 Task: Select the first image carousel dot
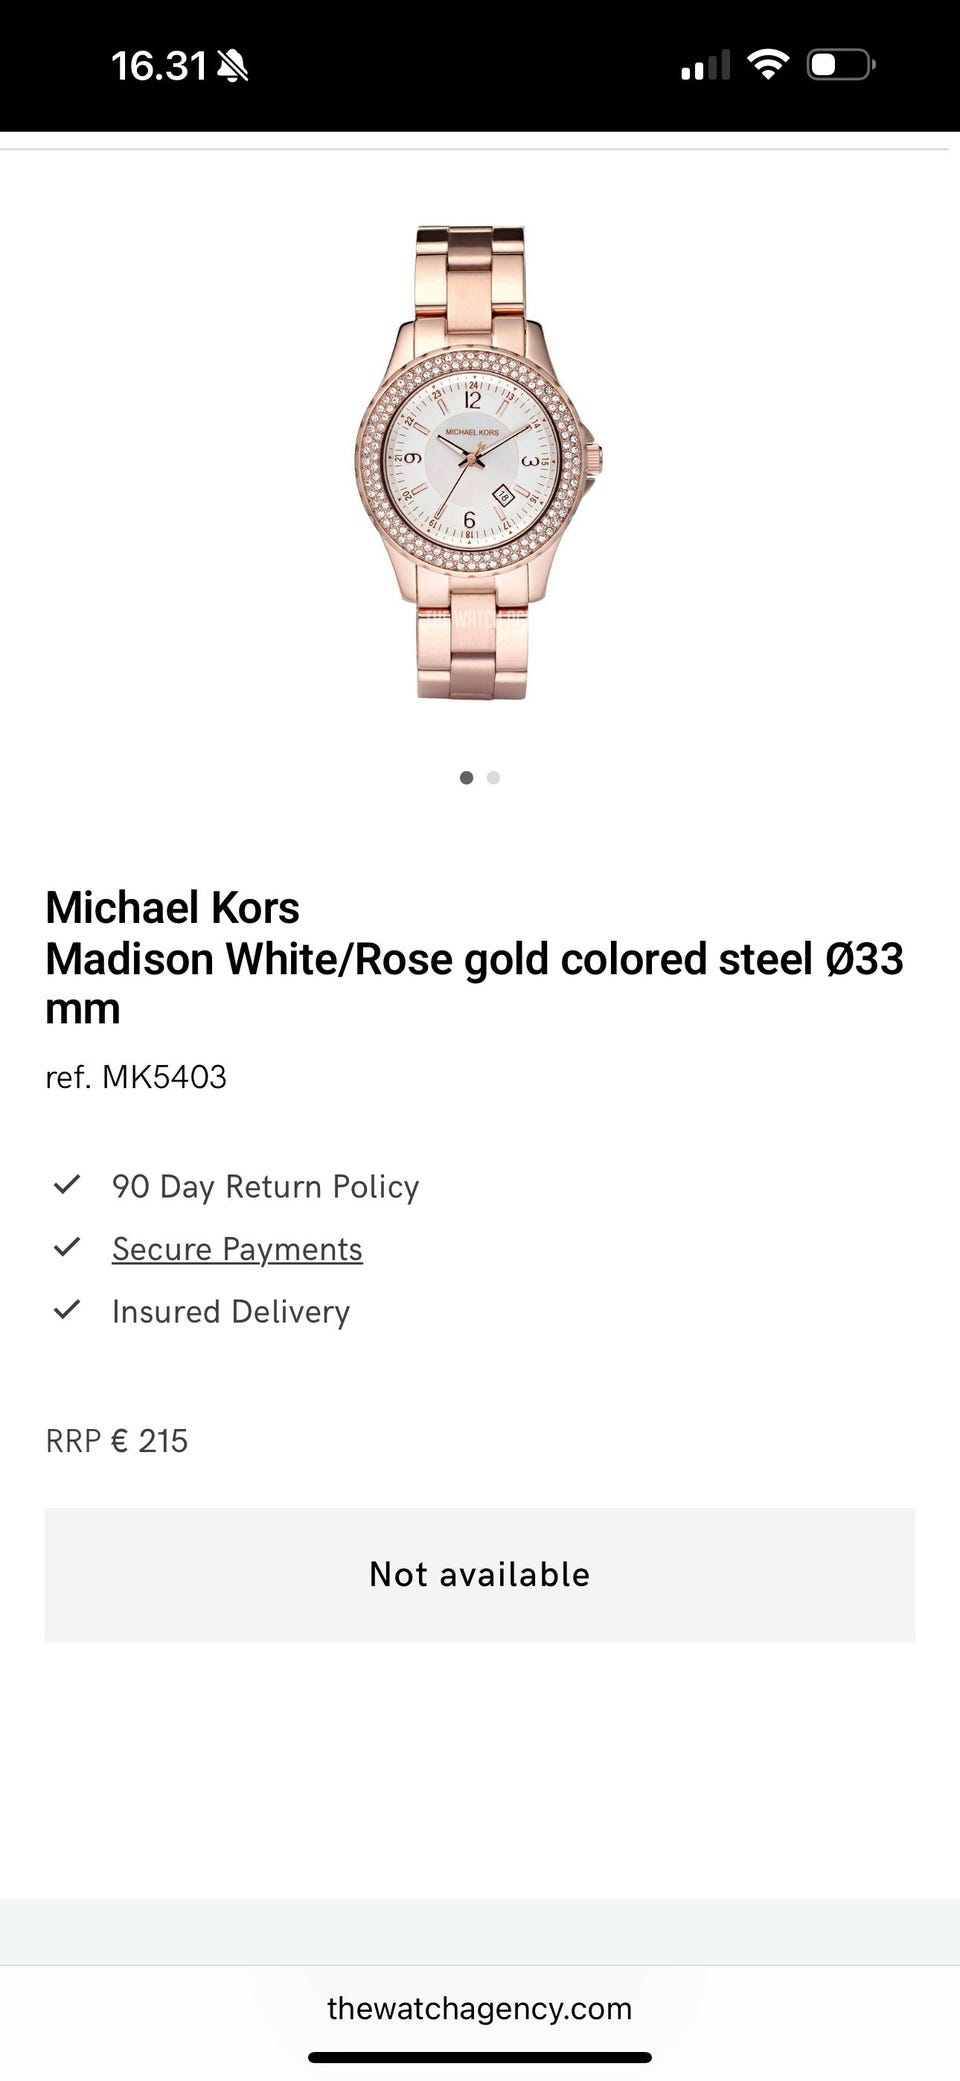pos(466,778)
